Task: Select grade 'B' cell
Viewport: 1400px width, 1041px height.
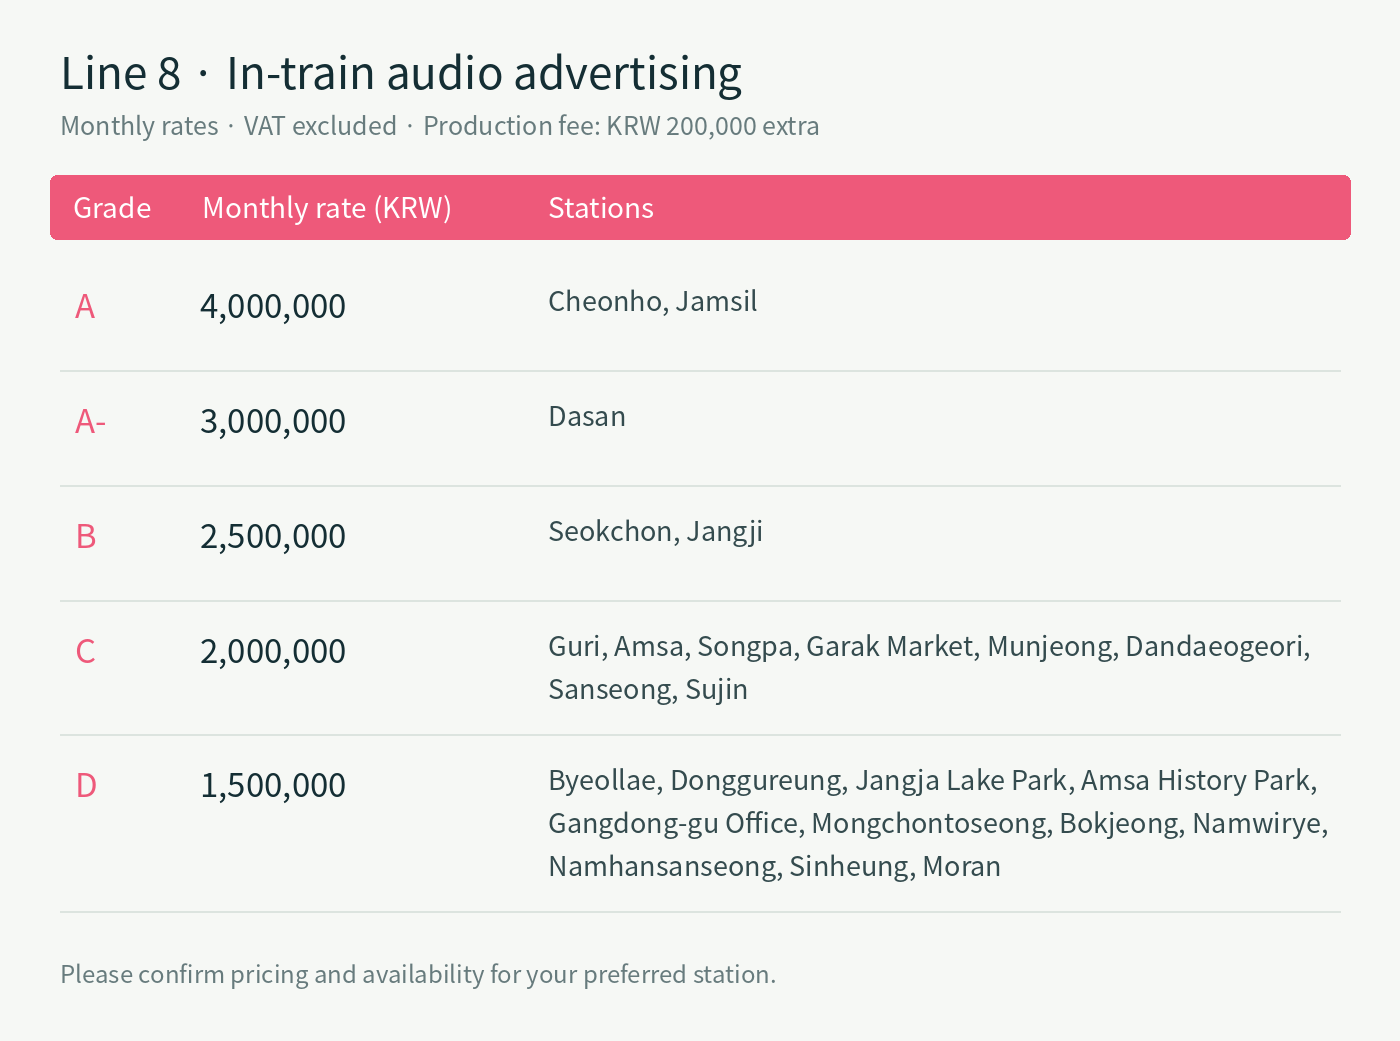Action: (86, 536)
